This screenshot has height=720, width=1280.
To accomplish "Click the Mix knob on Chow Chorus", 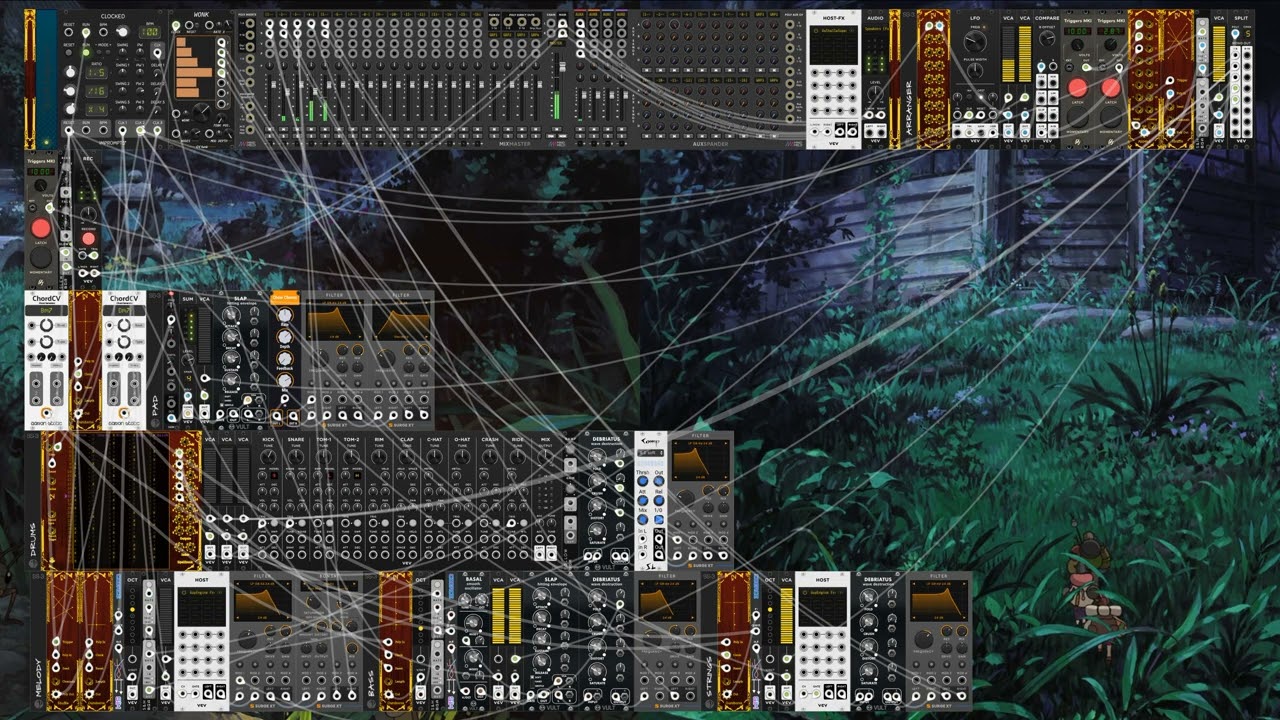I will pyautogui.click(x=284, y=380).
